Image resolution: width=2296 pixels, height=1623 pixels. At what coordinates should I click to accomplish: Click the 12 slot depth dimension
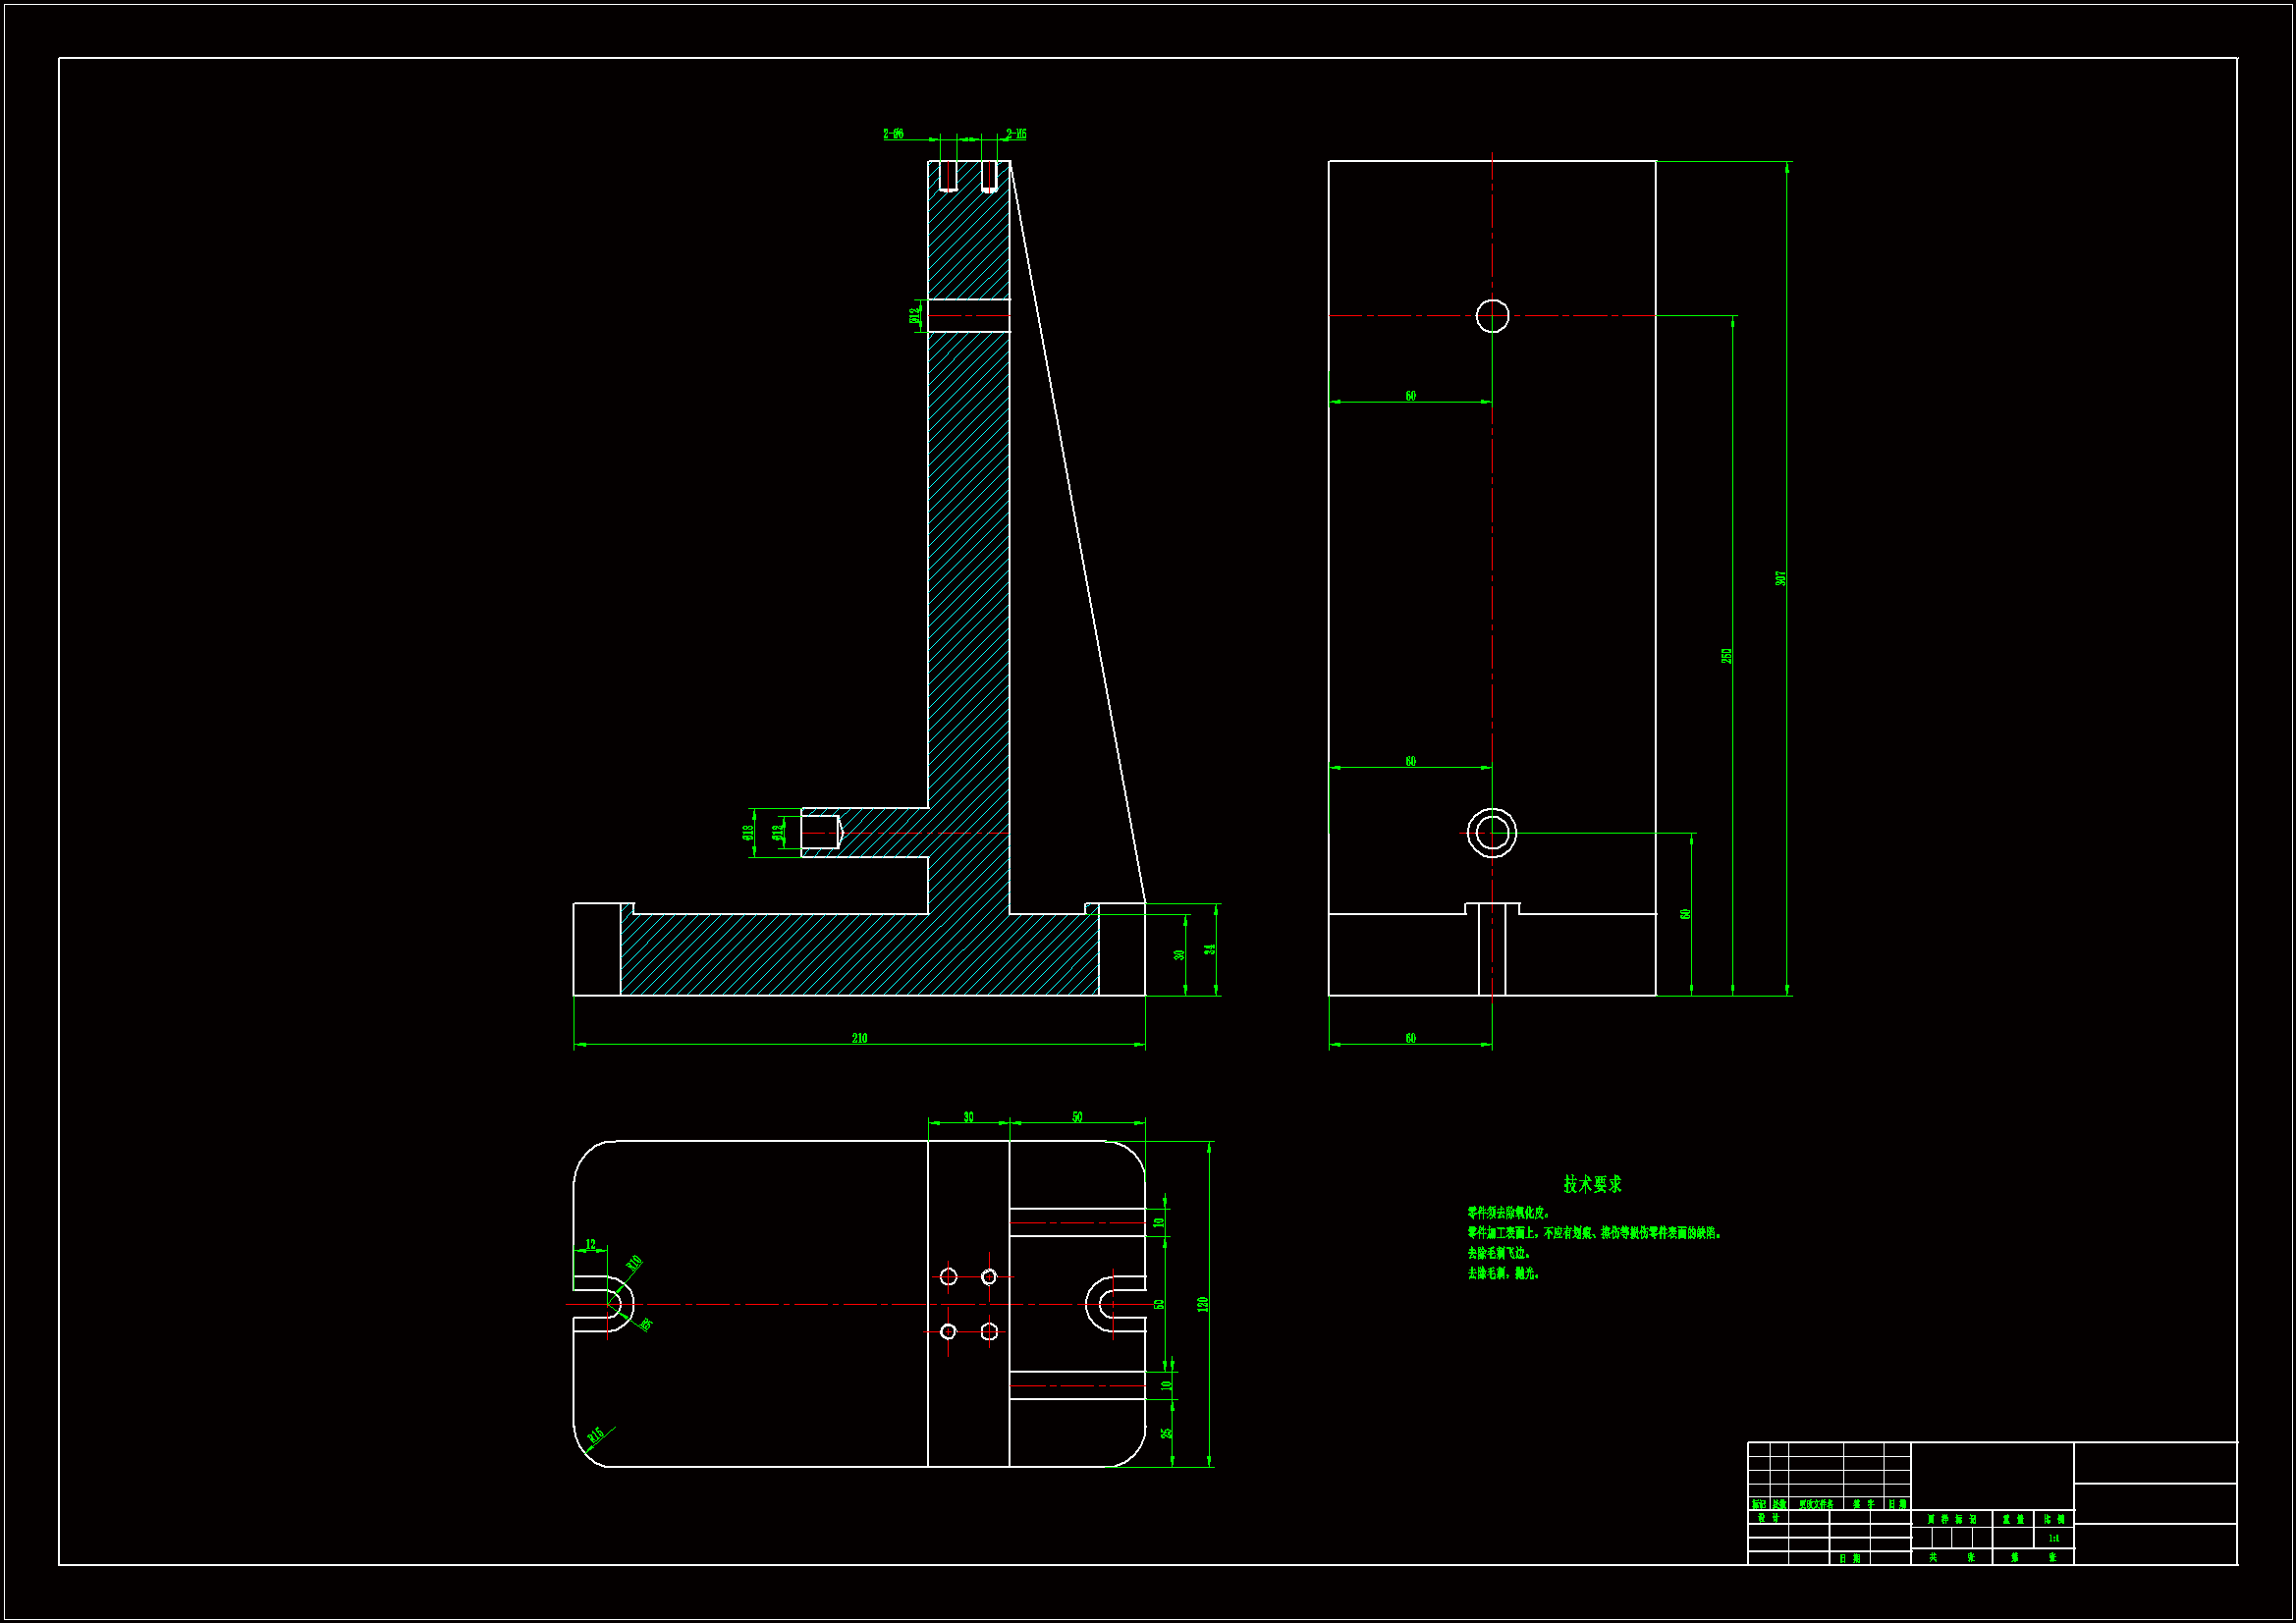coord(590,1245)
